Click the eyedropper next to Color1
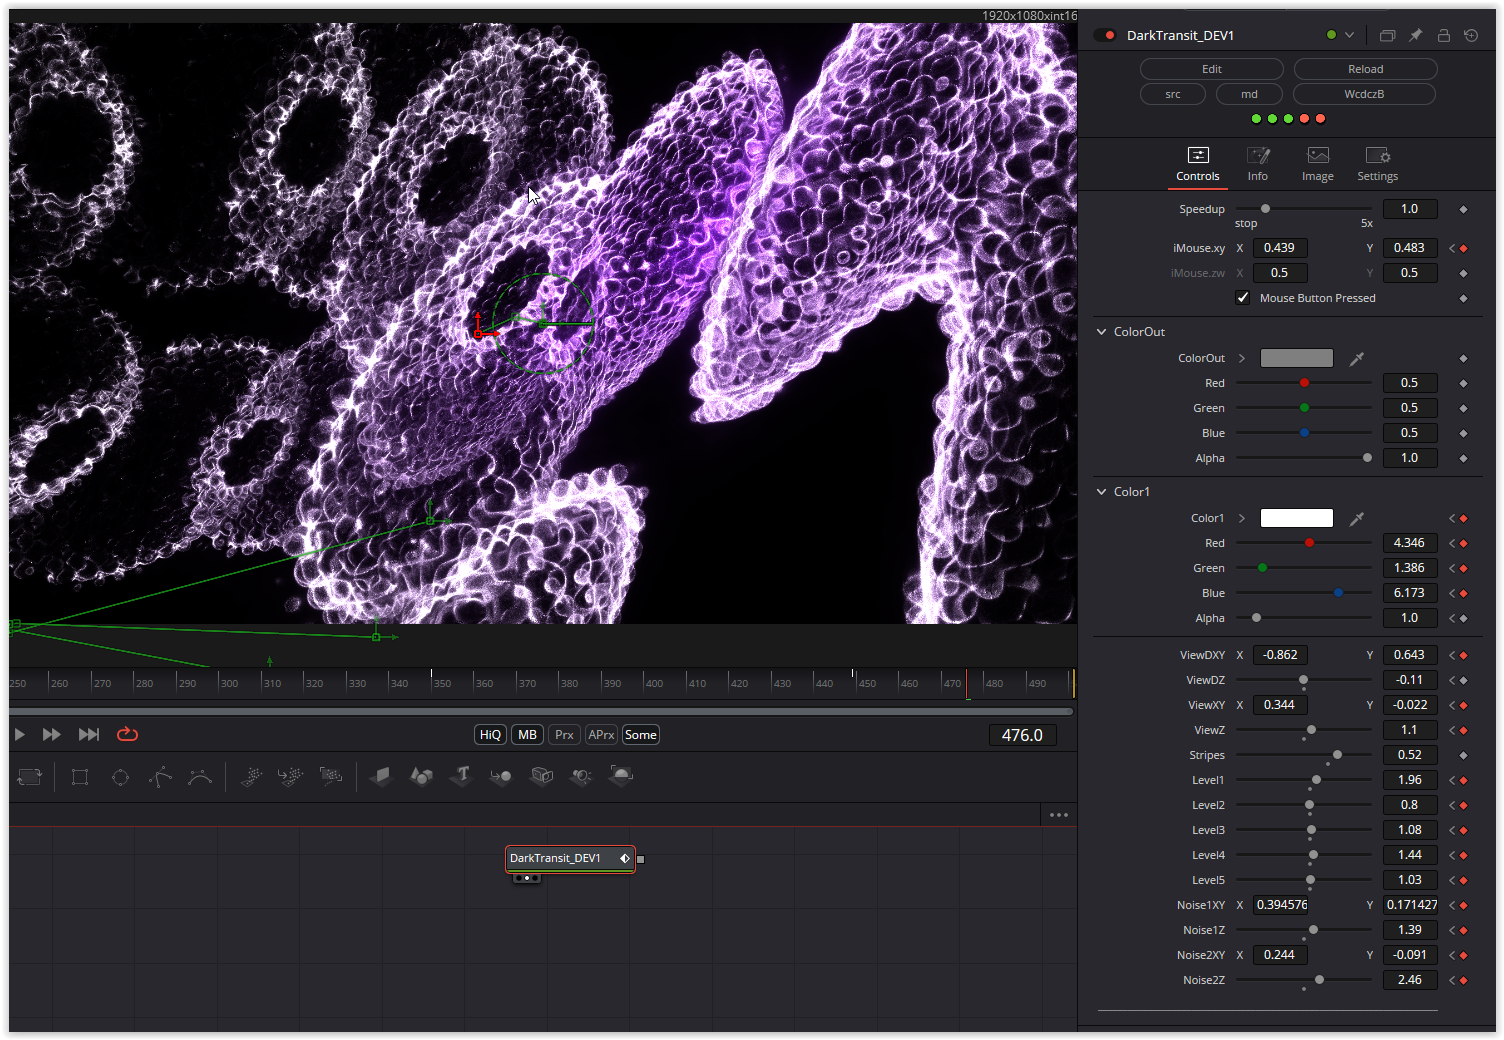Screen dimensions: 1504x1040 pyautogui.click(x=1357, y=518)
